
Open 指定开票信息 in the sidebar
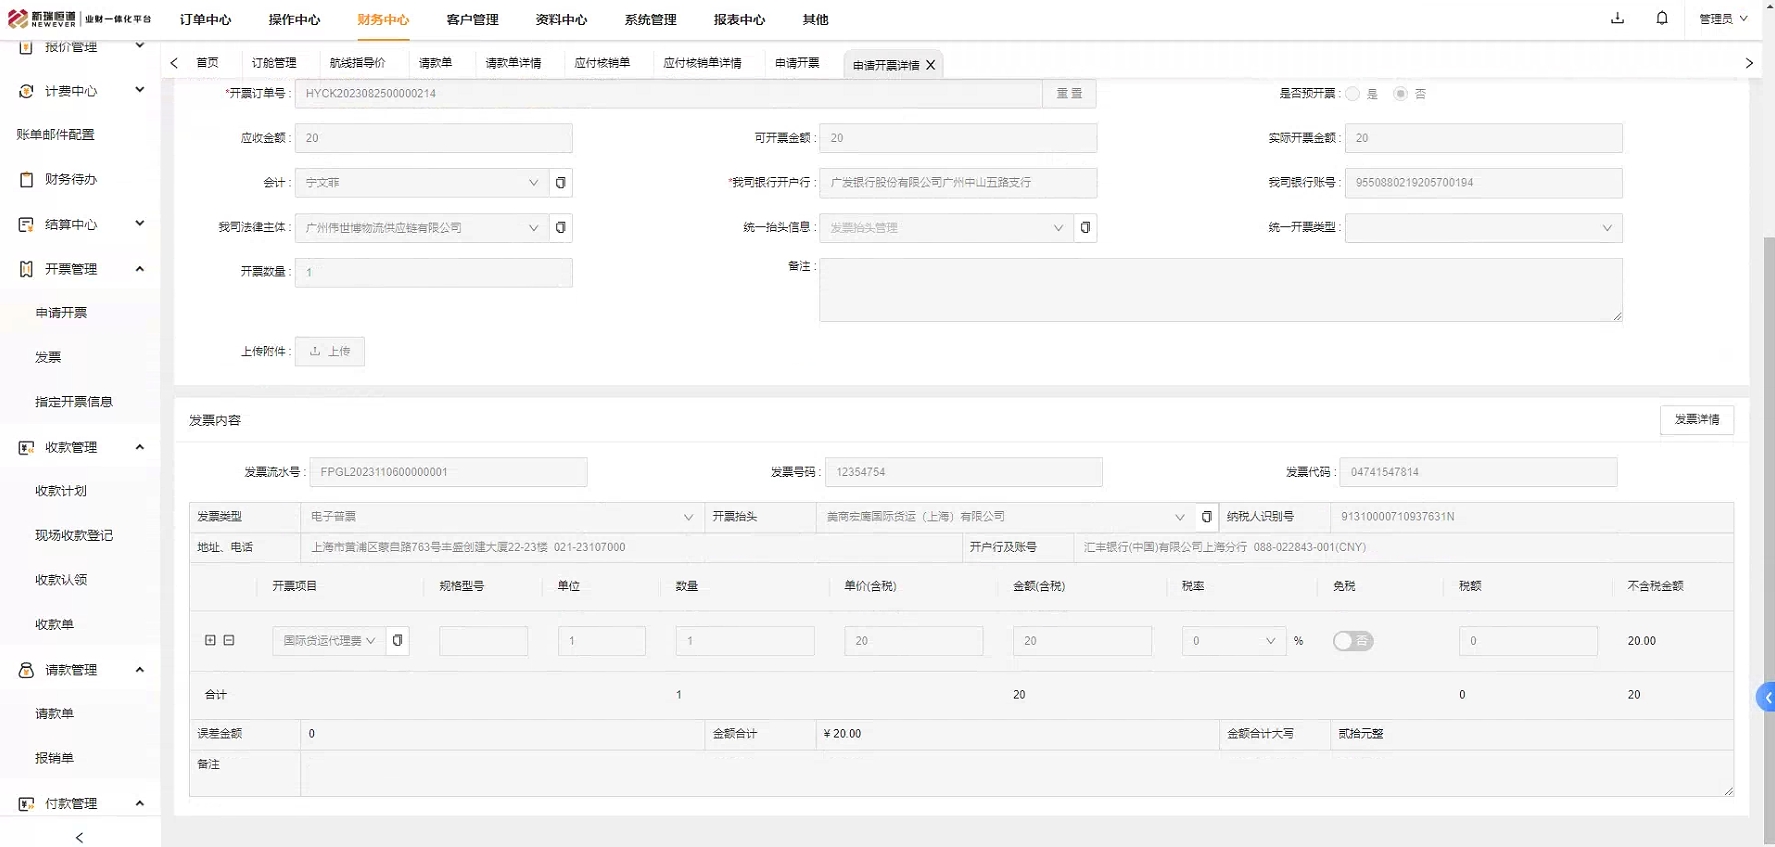pos(74,402)
